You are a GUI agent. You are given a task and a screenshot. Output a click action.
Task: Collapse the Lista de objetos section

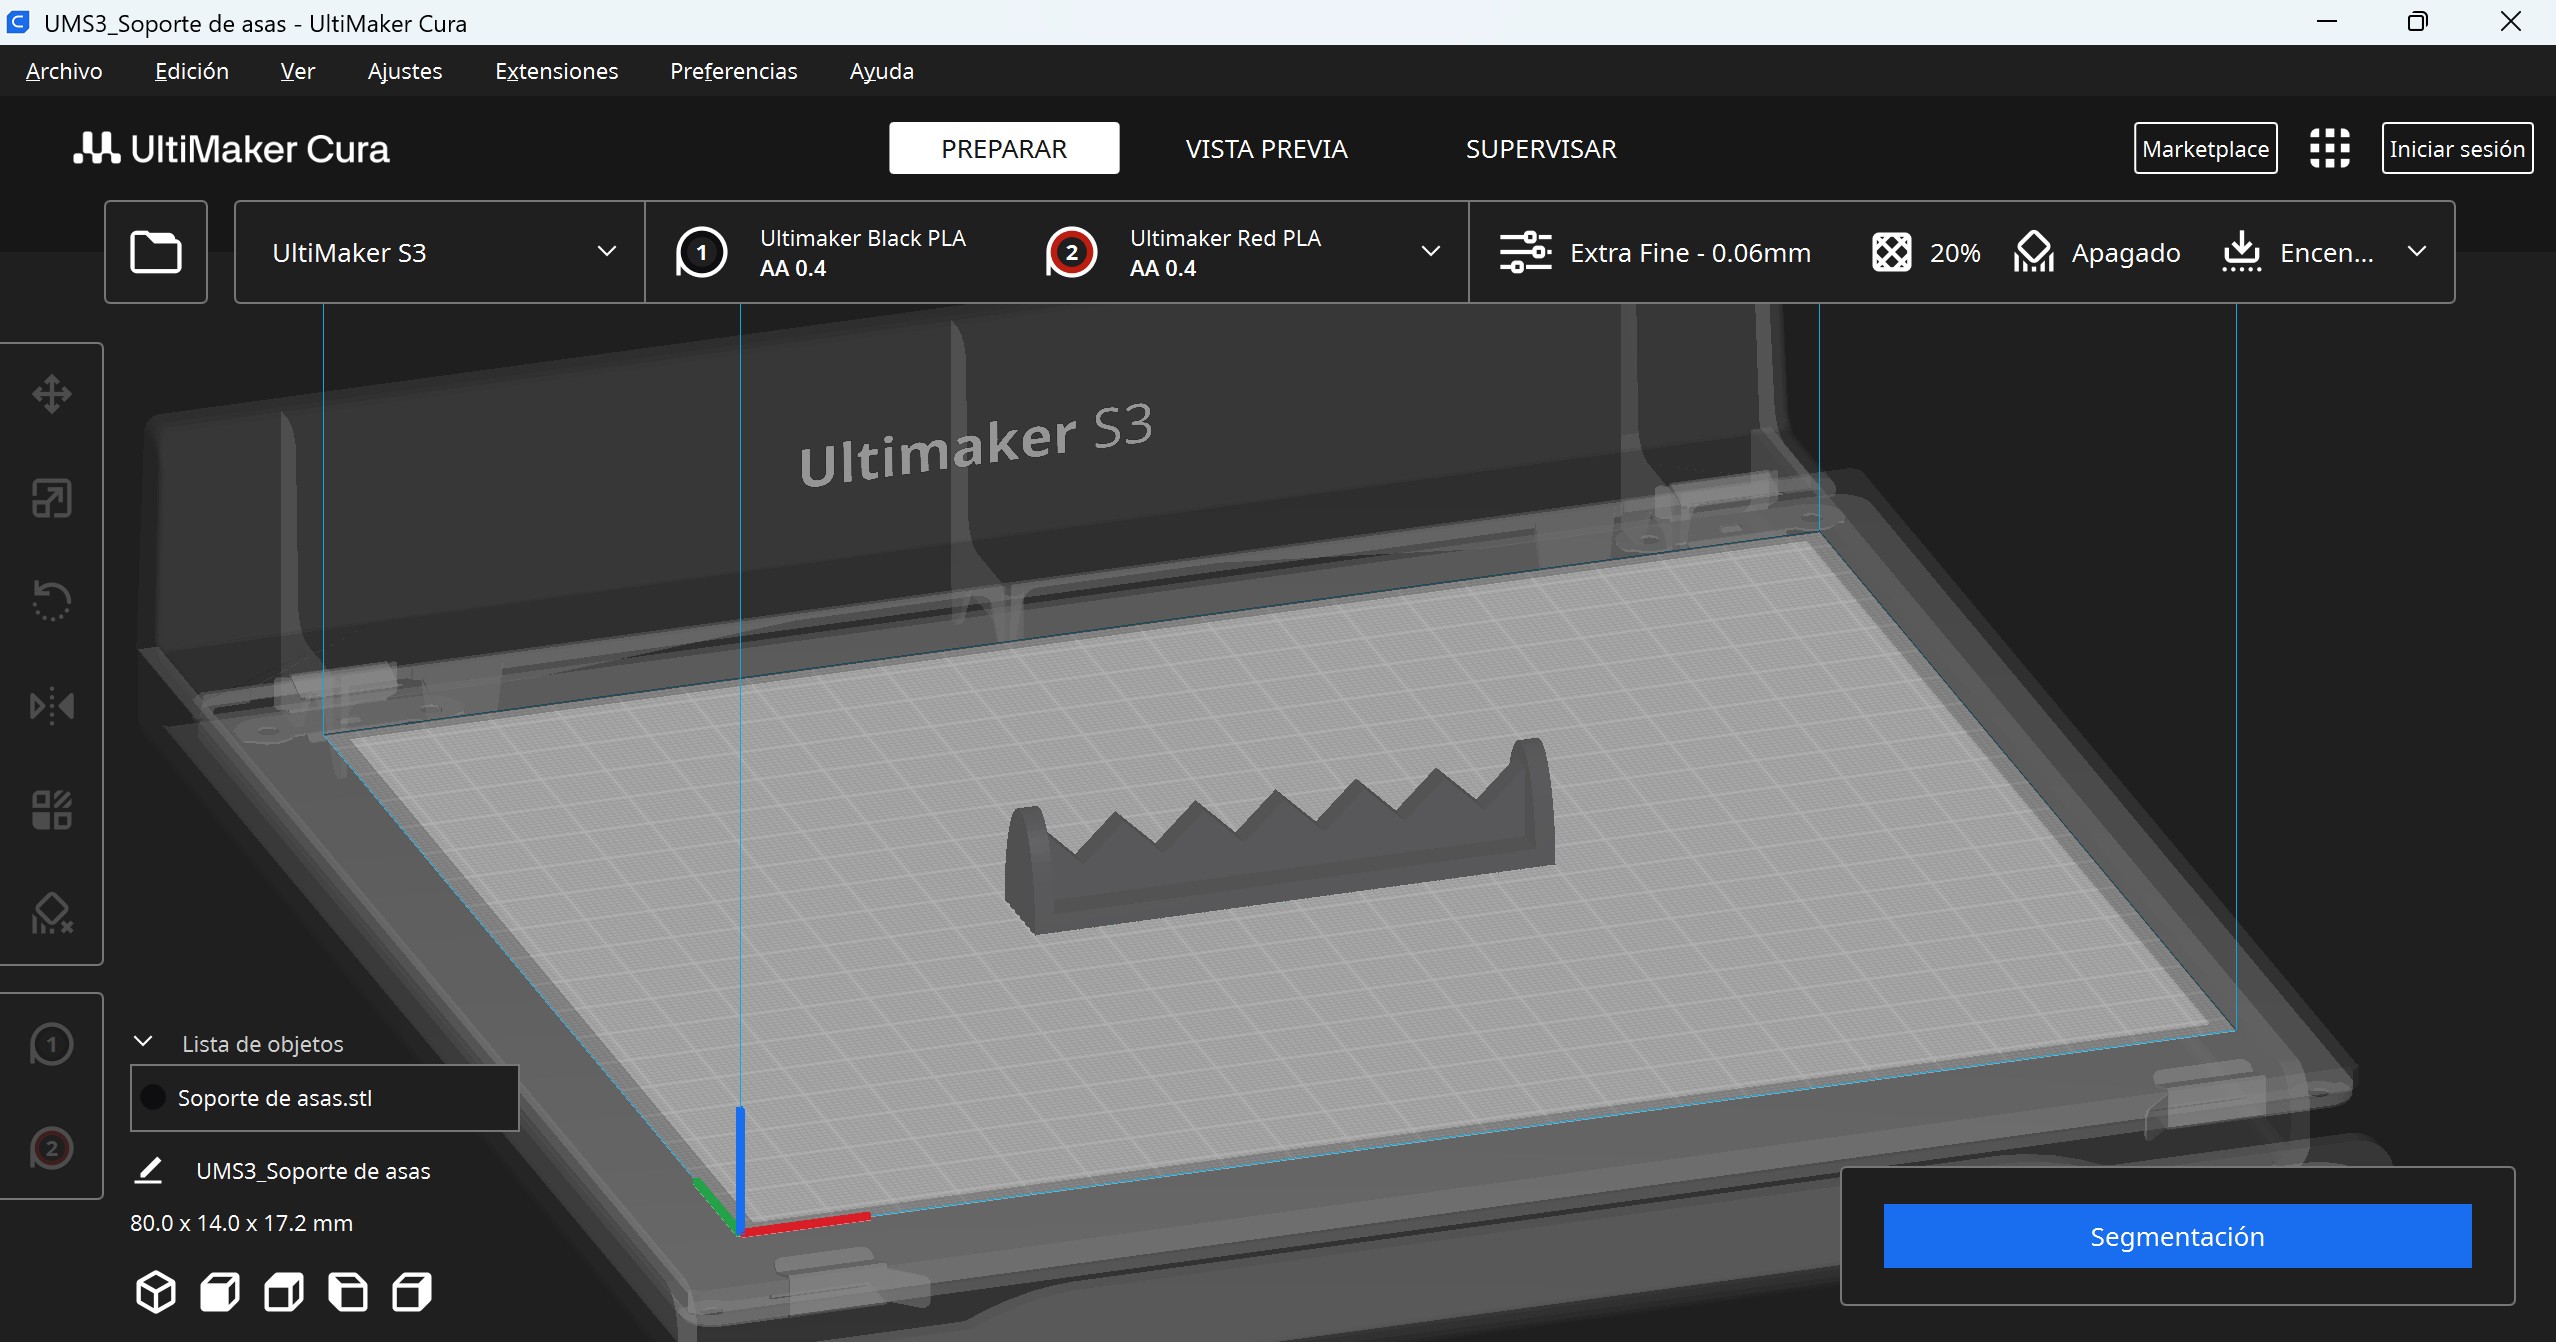click(143, 1042)
